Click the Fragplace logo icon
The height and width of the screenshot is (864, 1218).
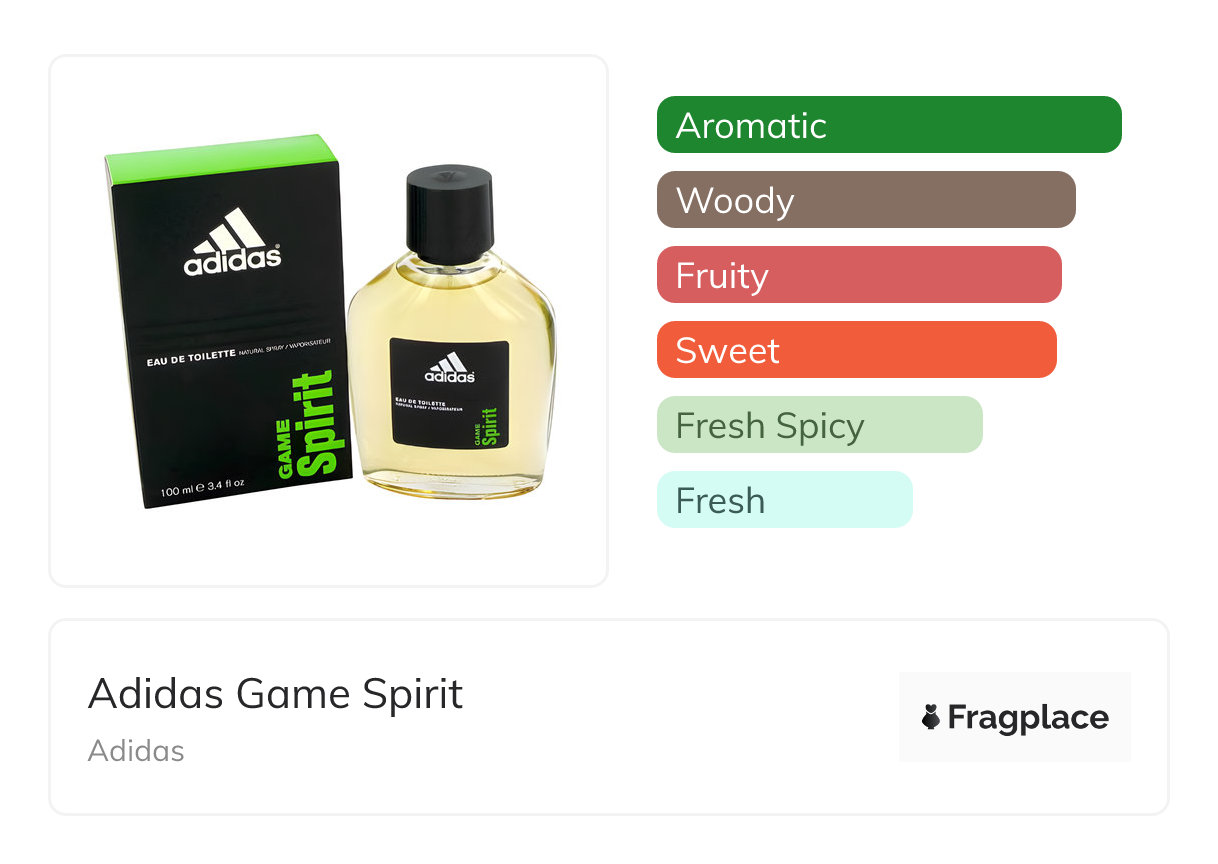pyautogui.click(x=931, y=717)
